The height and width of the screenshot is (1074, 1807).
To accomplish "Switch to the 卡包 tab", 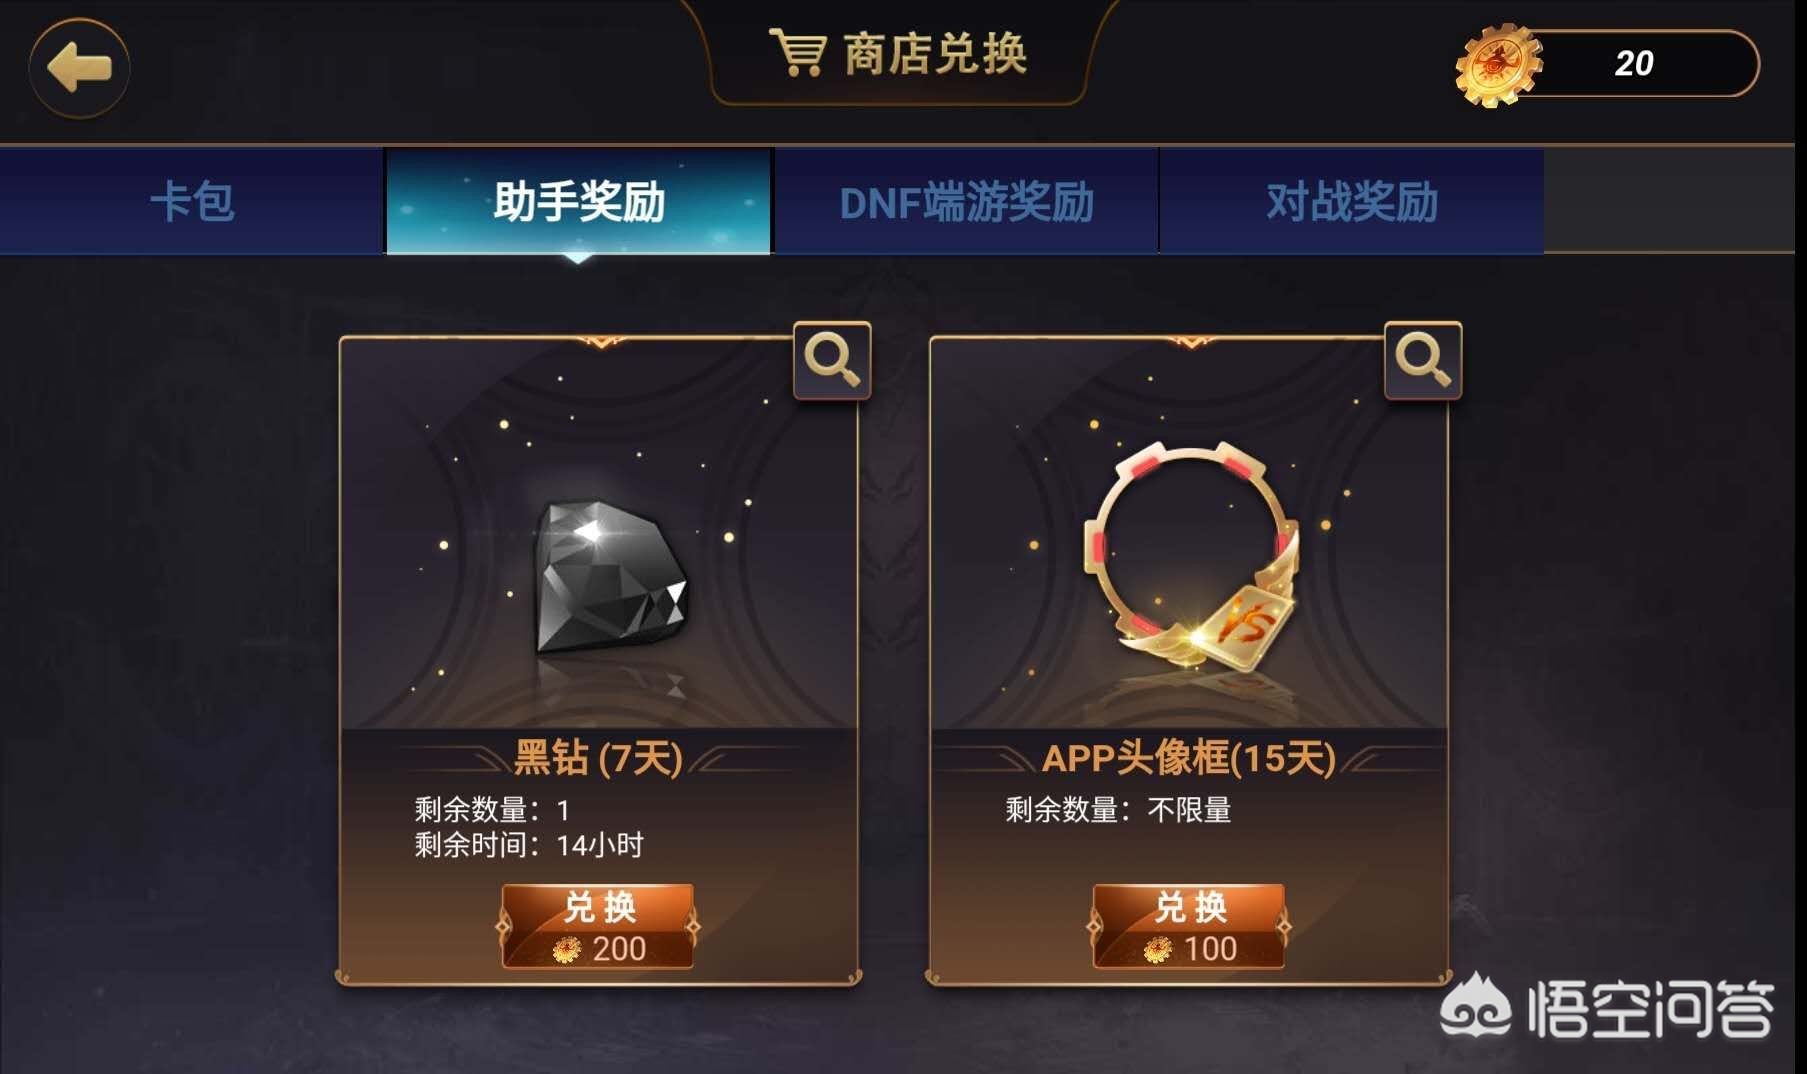I will tap(192, 201).
